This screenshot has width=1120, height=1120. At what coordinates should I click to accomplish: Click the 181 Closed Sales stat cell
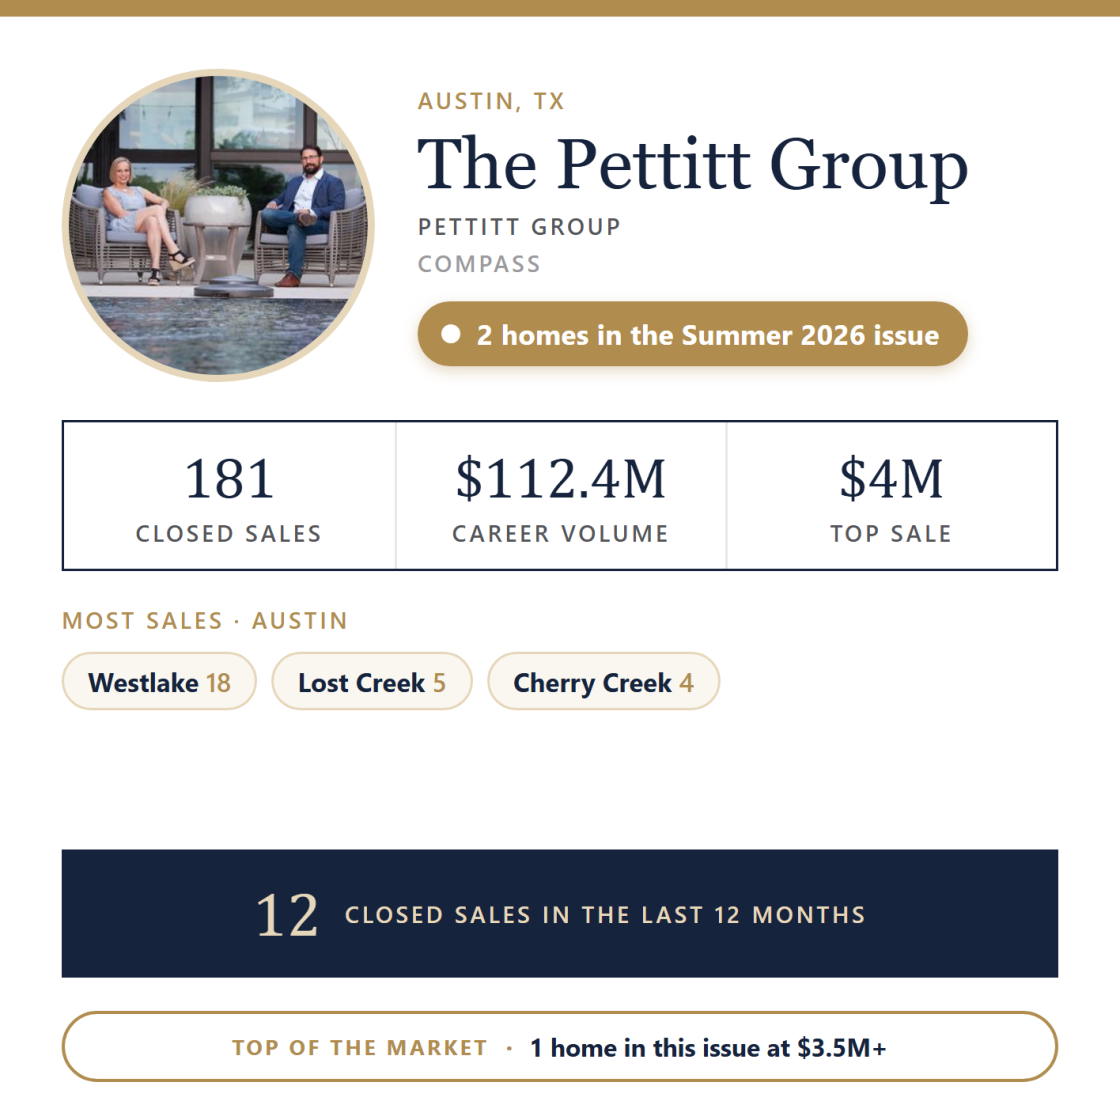tap(229, 496)
